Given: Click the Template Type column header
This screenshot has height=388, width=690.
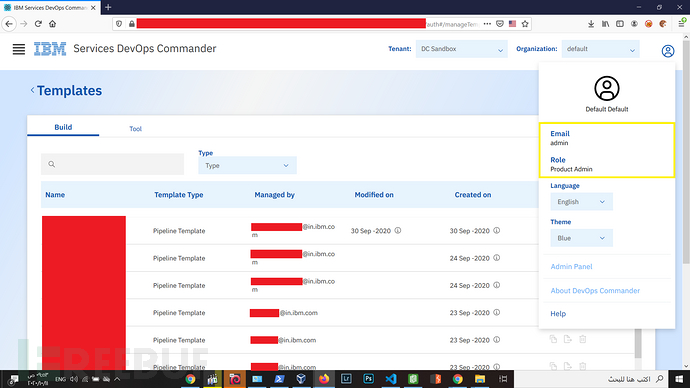Looking at the screenshot, I should [x=179, y=194].
